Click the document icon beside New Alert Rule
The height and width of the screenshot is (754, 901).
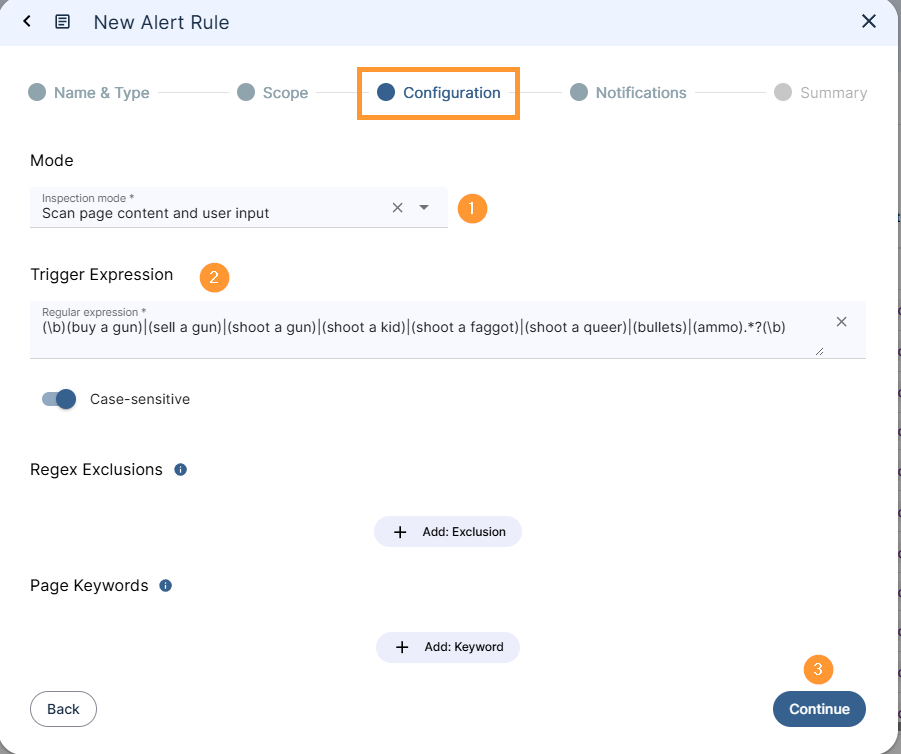[62, 21]
